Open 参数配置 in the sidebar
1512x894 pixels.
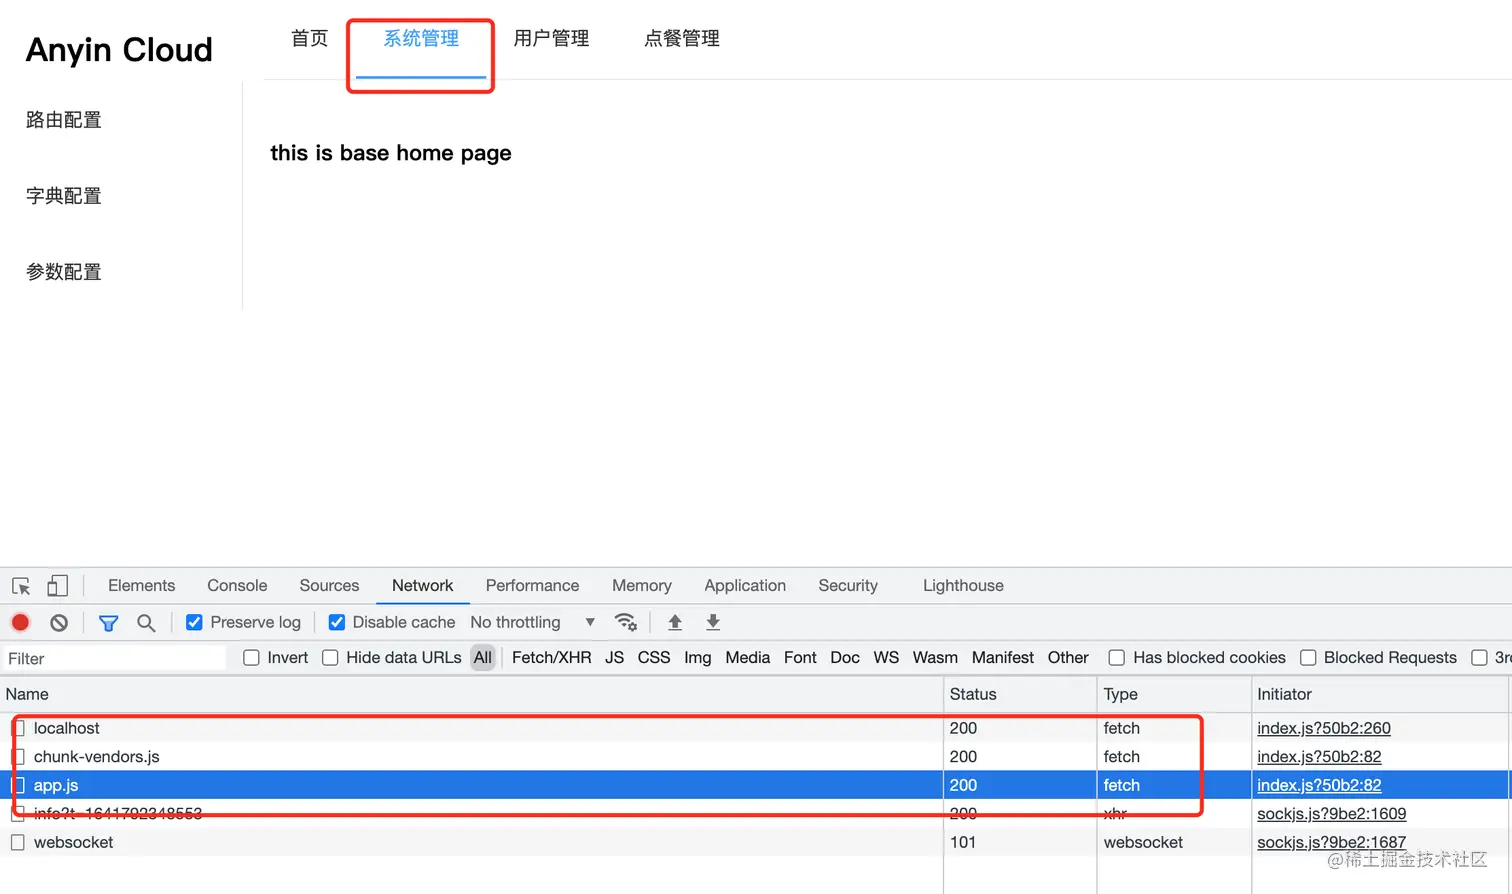(64, 272)
